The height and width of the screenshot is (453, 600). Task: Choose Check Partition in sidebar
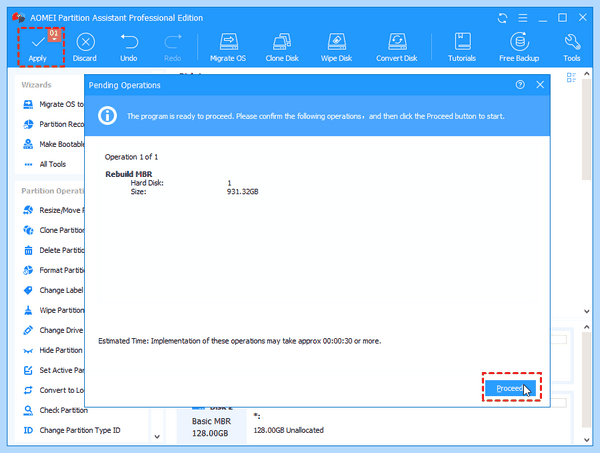[55, 410]
